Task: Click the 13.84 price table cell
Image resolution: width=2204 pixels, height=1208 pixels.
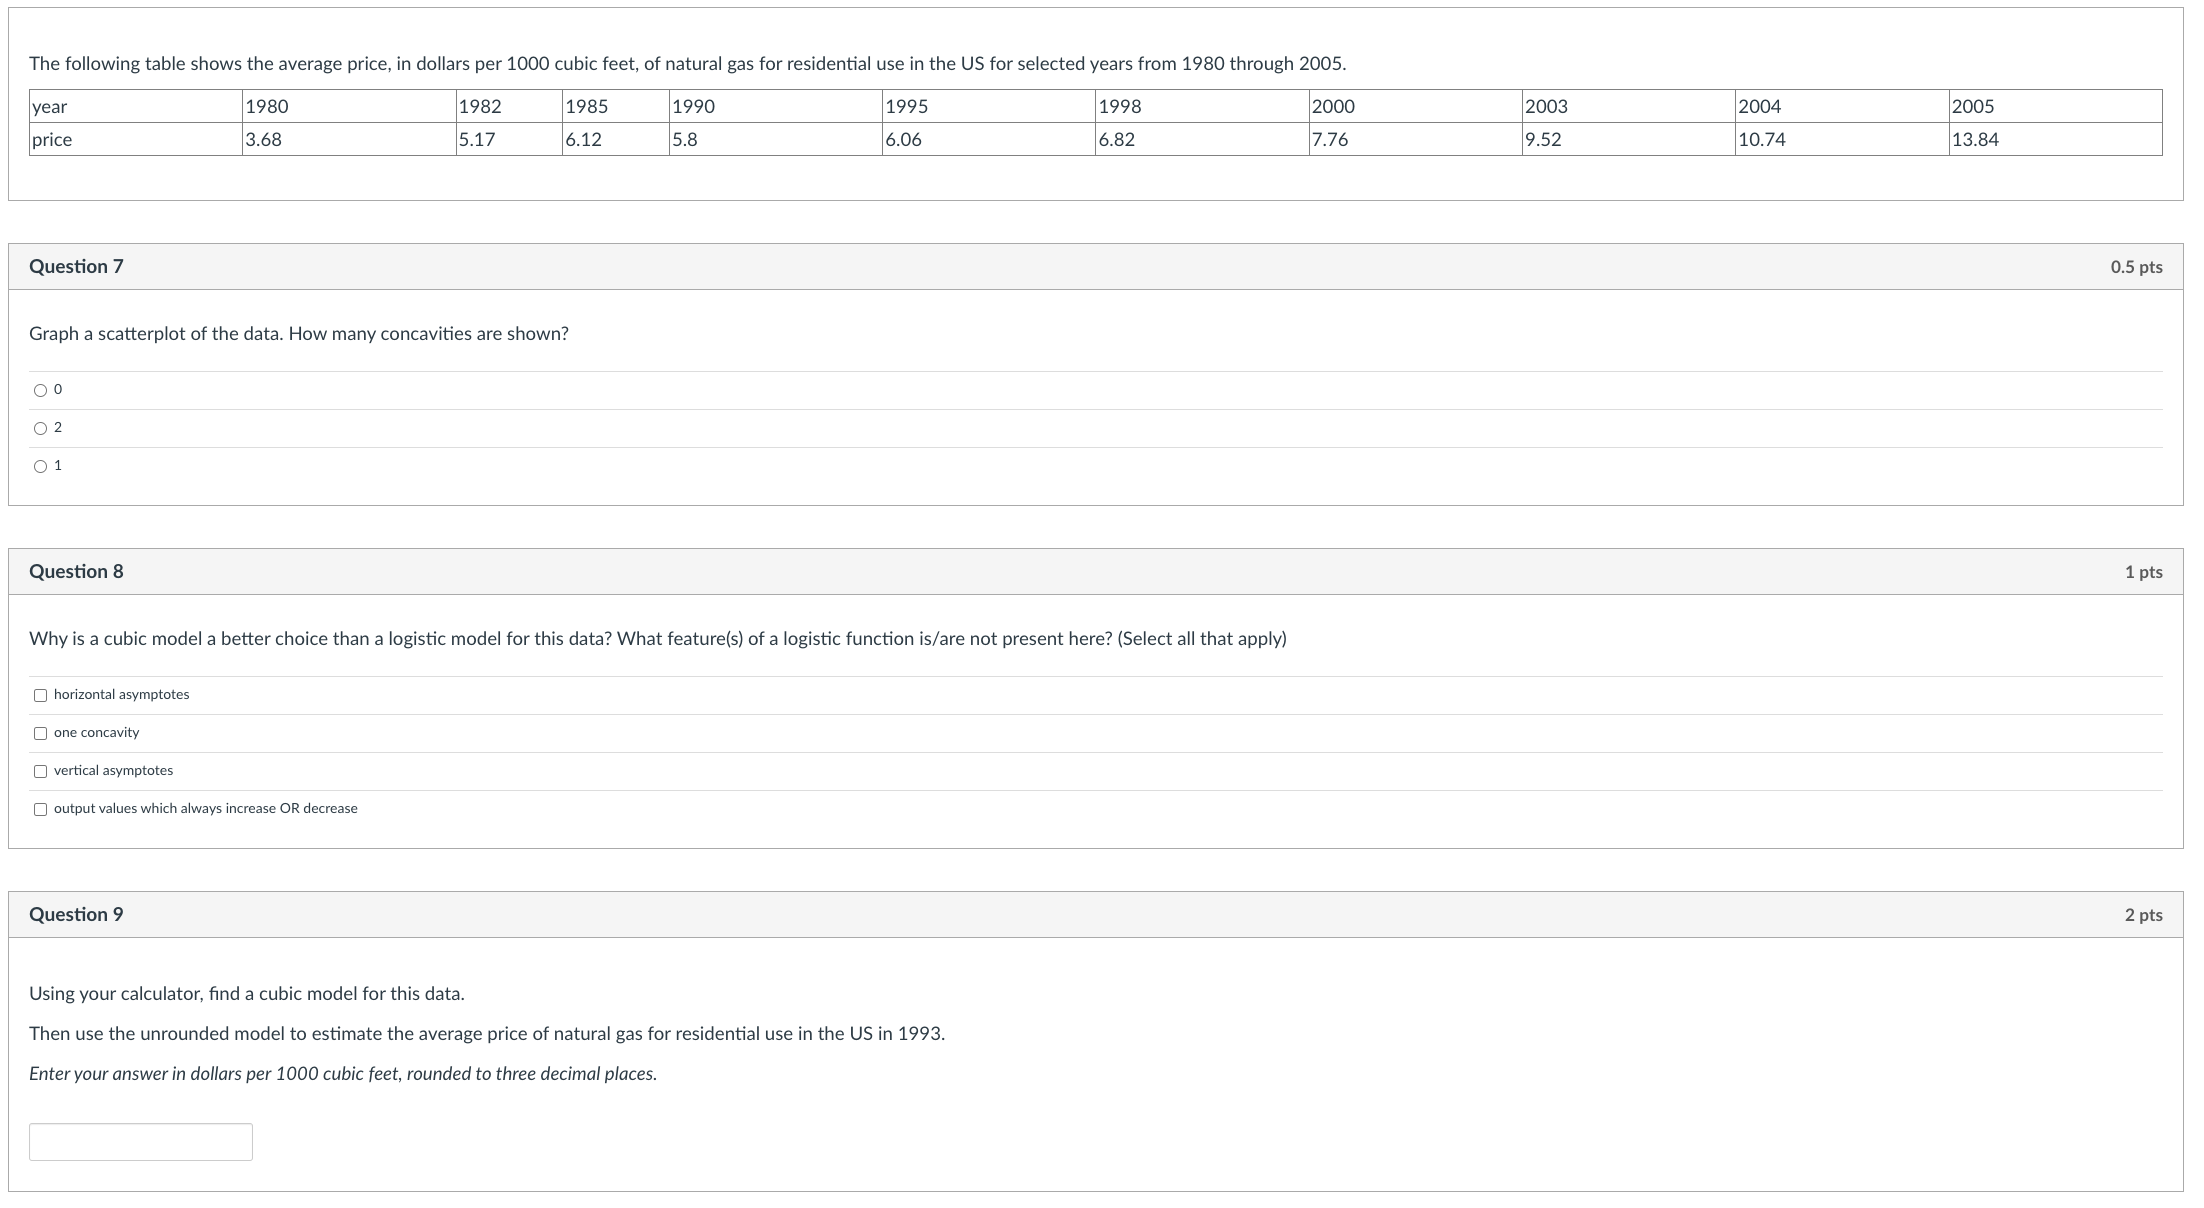Action: 1975,140
